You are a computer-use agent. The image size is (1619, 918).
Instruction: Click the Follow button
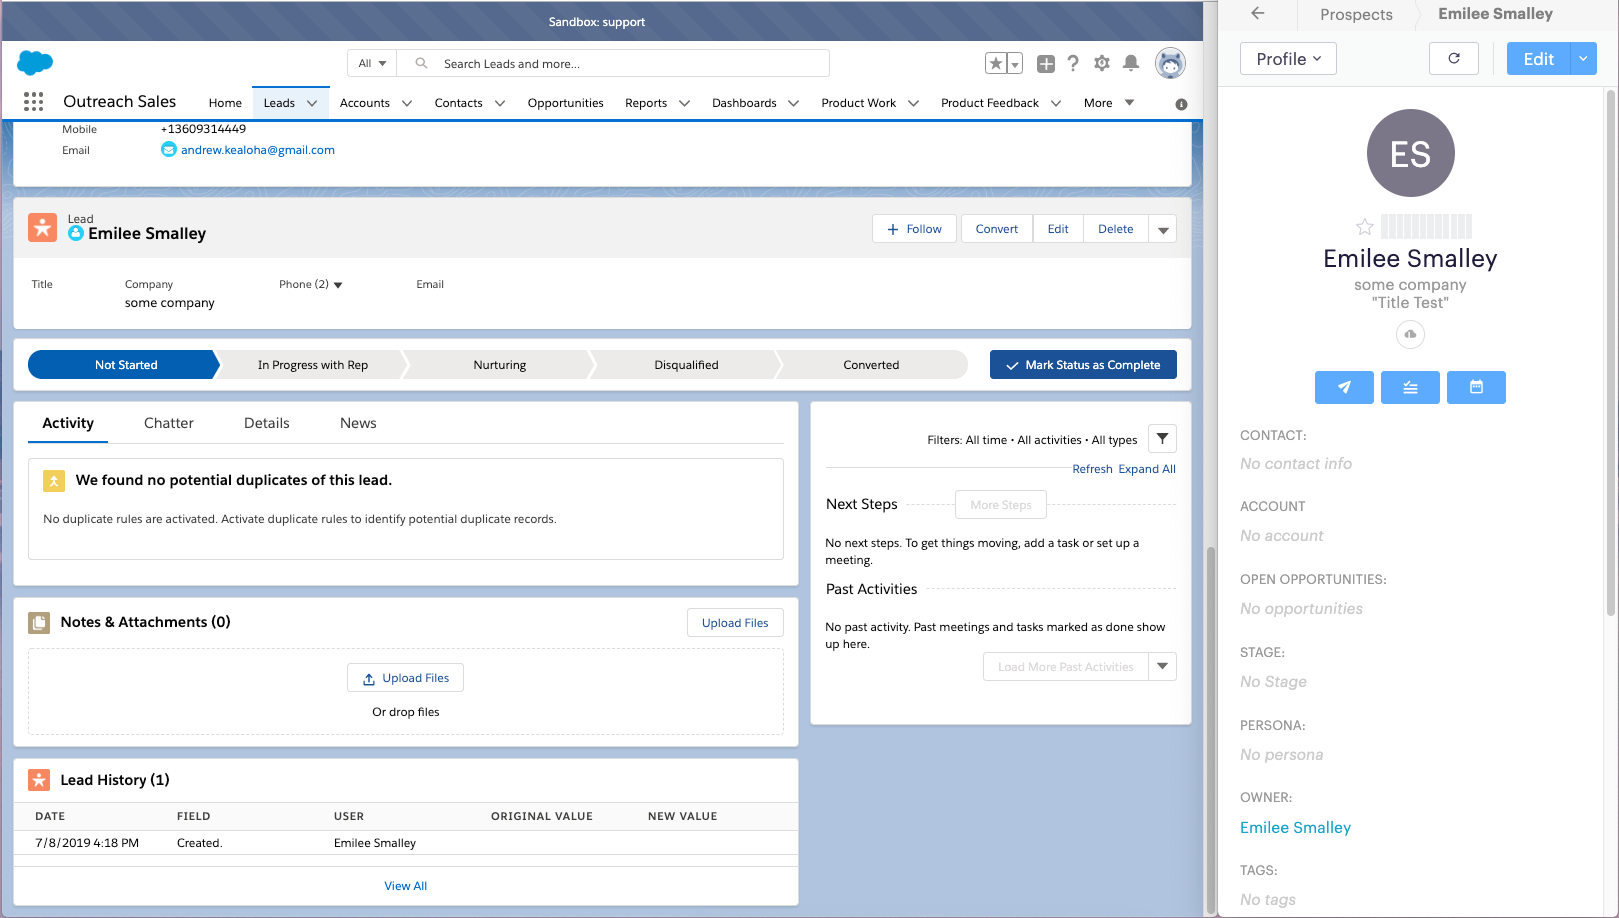(914, 229)
